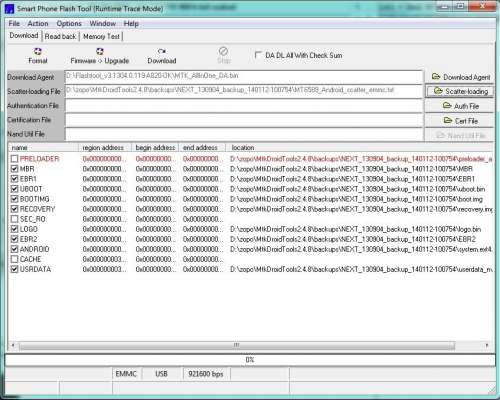Click the Nand Util File button
This screenshot has height=400, width=500.
(460, 135)
